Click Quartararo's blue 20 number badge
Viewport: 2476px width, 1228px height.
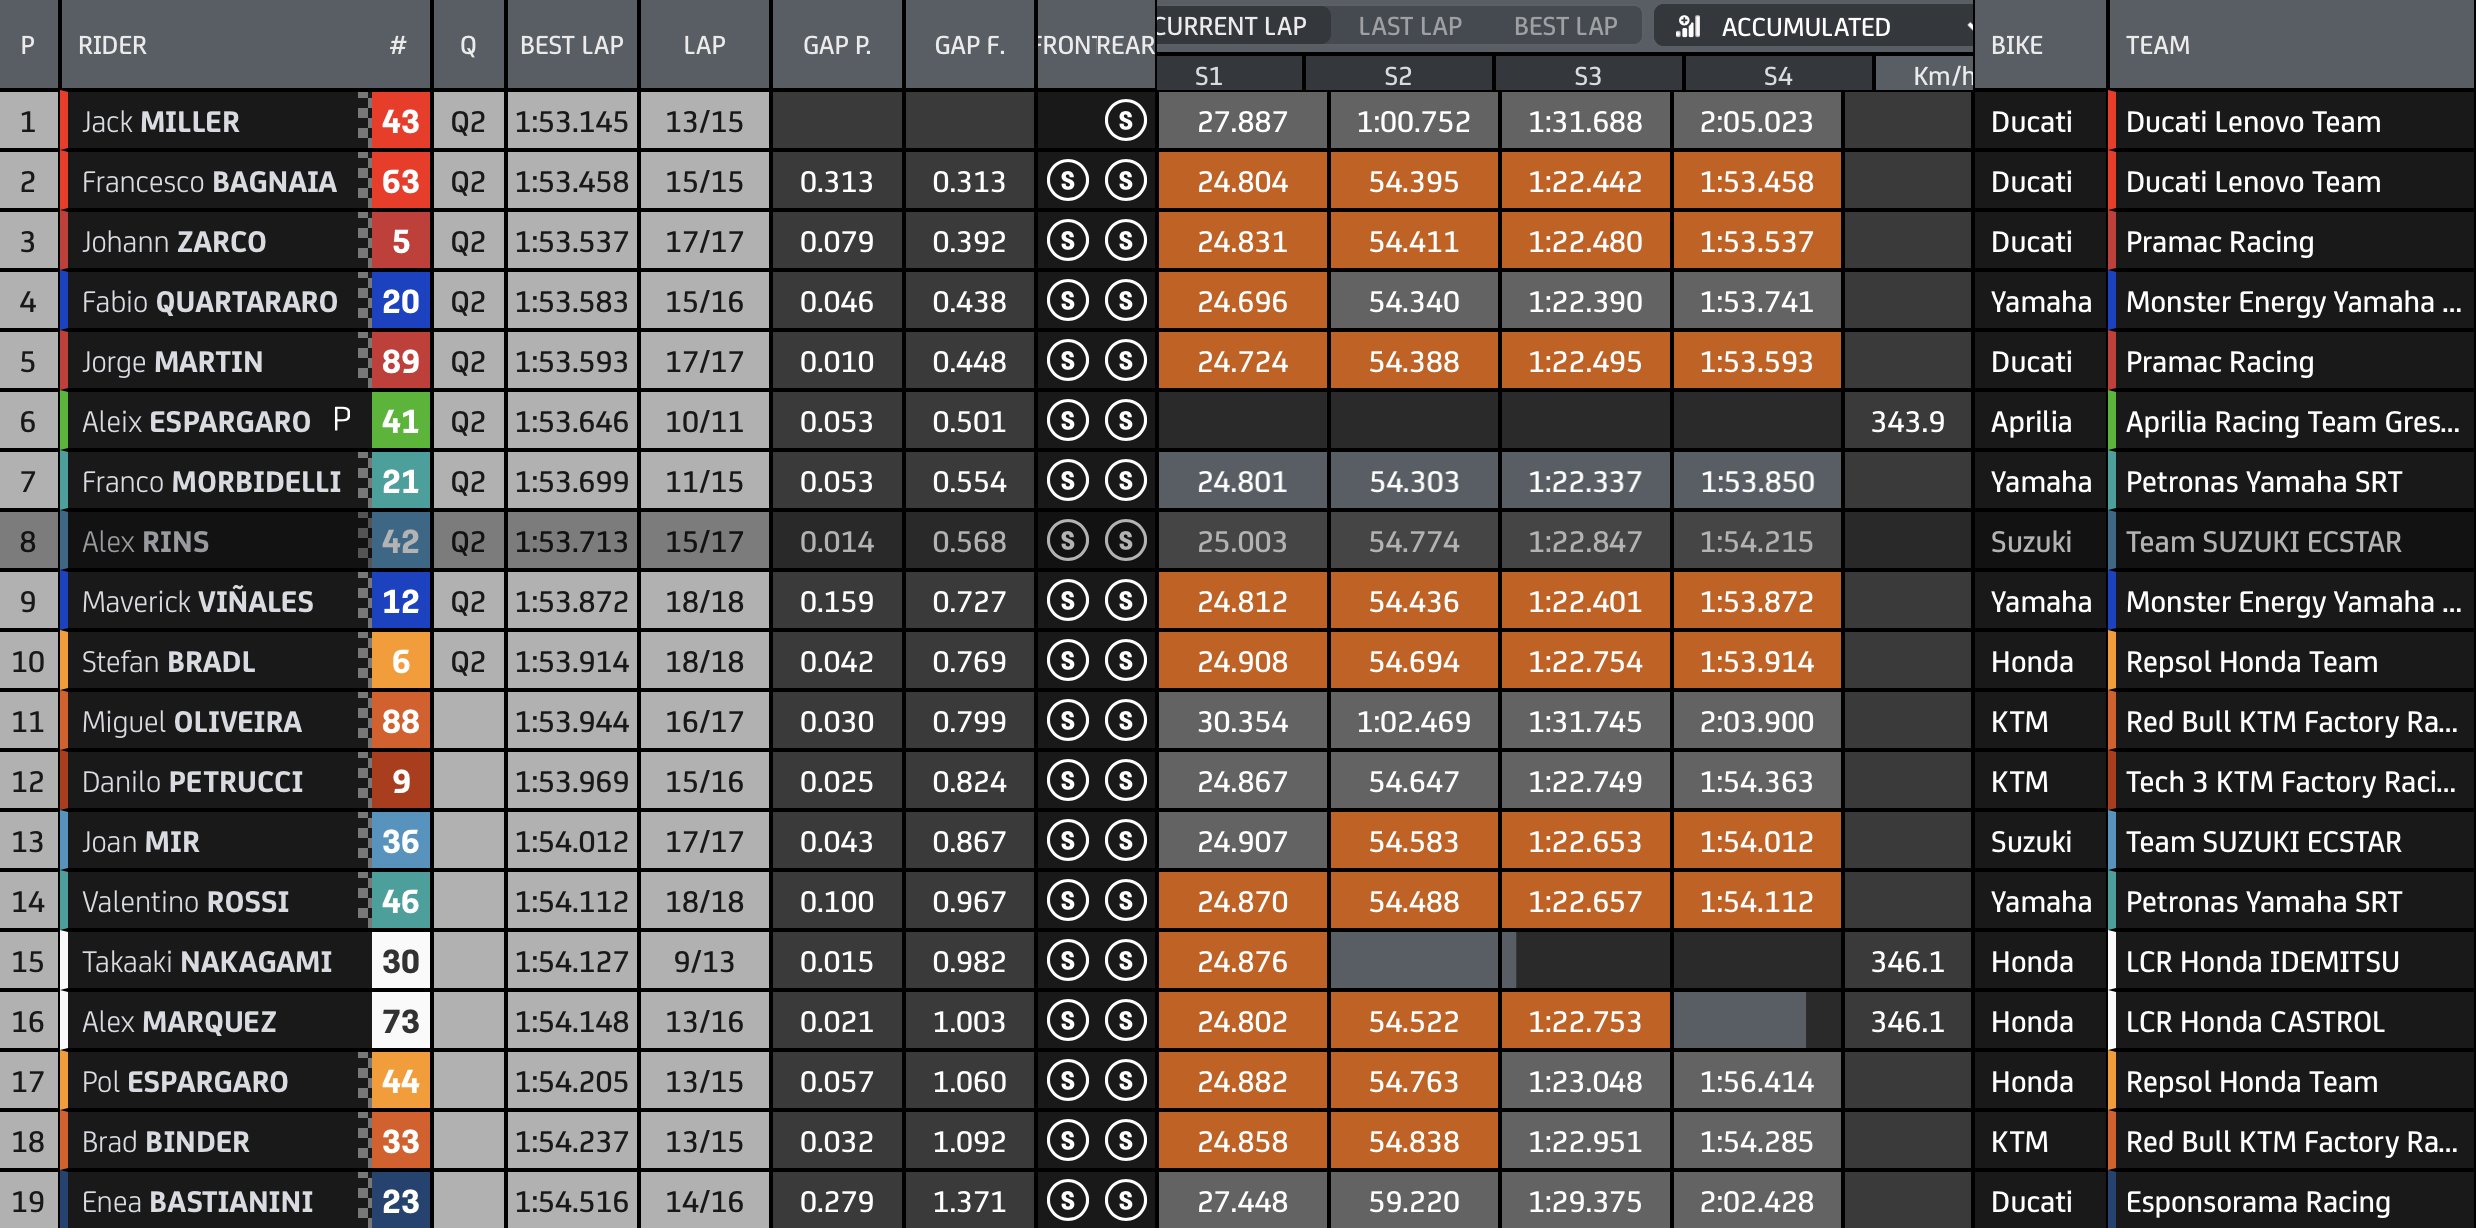[401, 301]
